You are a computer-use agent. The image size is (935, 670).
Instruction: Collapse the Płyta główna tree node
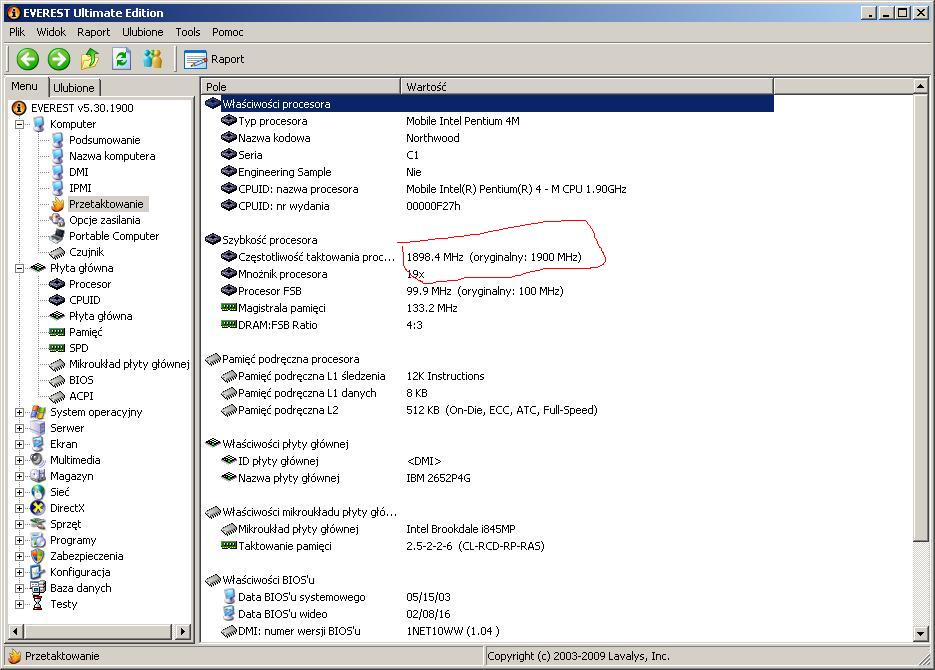point(20,268)
